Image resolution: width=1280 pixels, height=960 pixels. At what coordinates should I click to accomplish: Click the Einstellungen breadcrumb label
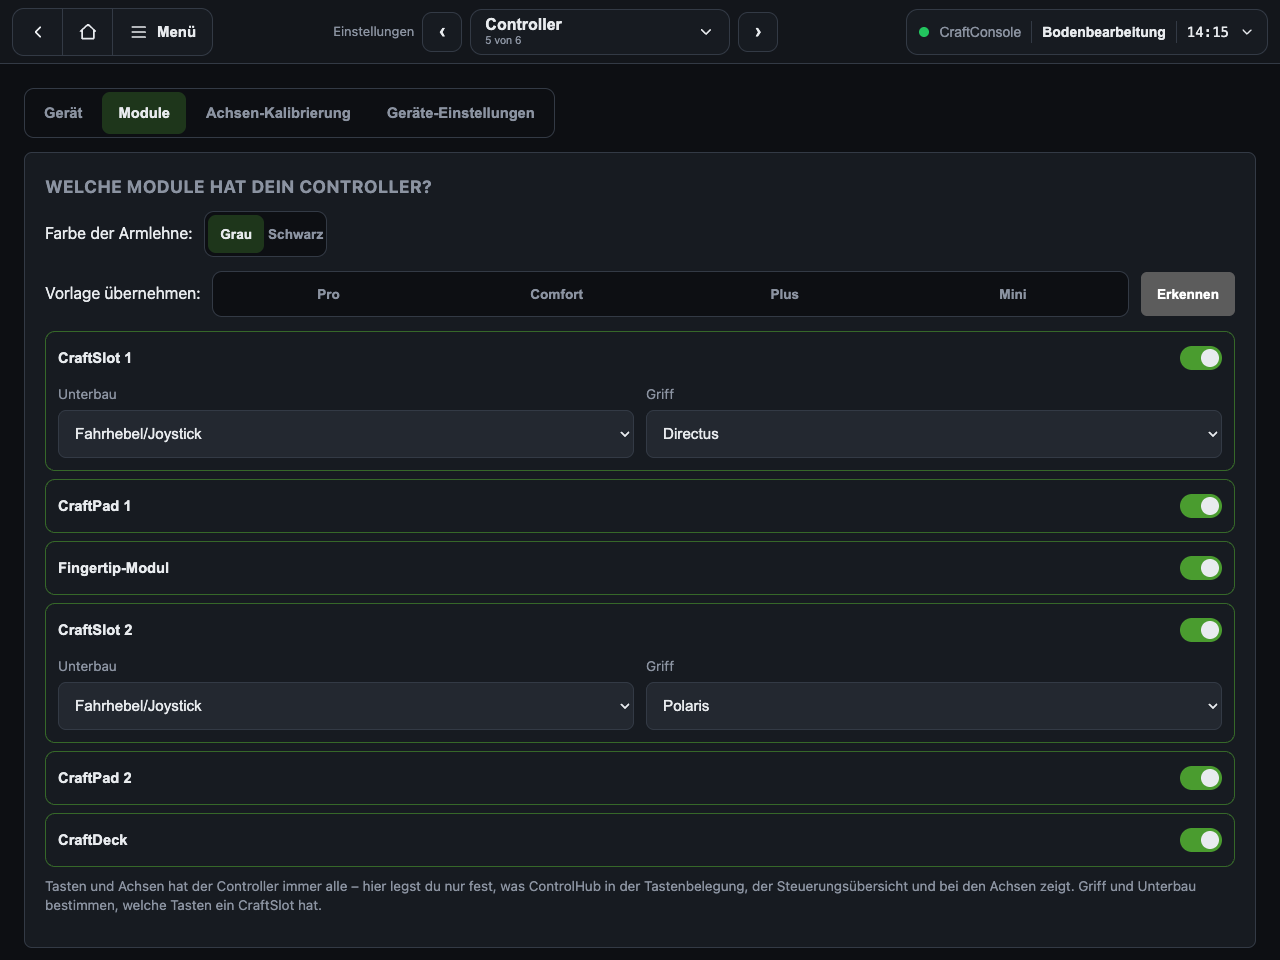(373, 32)
